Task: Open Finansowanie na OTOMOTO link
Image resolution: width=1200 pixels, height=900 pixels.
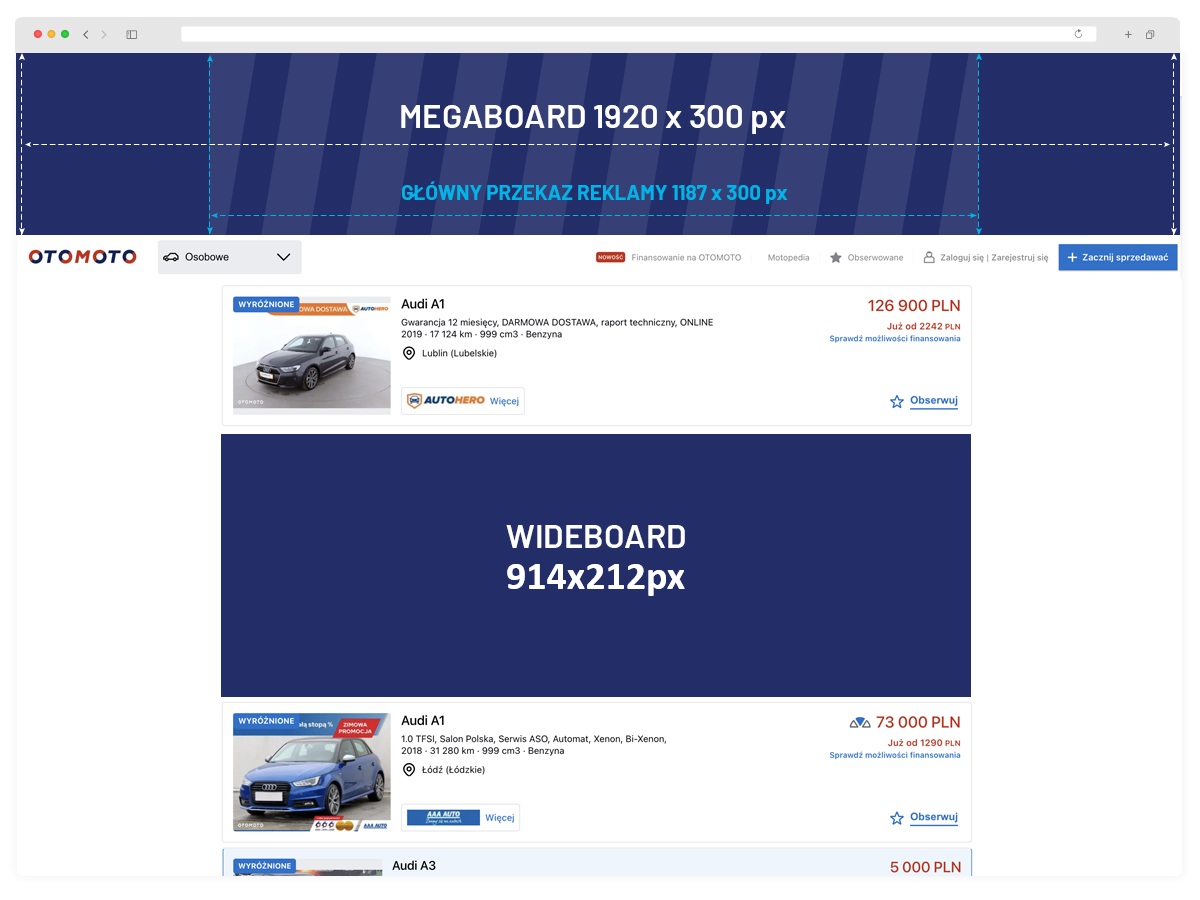Action: (686, 258)
